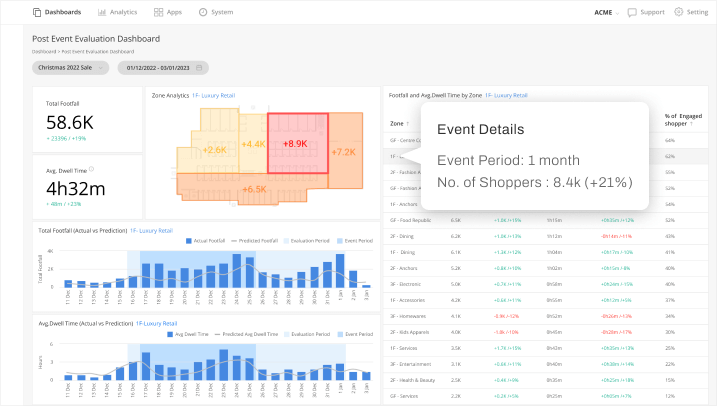Click the 1h12m dwell time in the 2F - Dining row
717x406 pixels.
pos(554,236)
